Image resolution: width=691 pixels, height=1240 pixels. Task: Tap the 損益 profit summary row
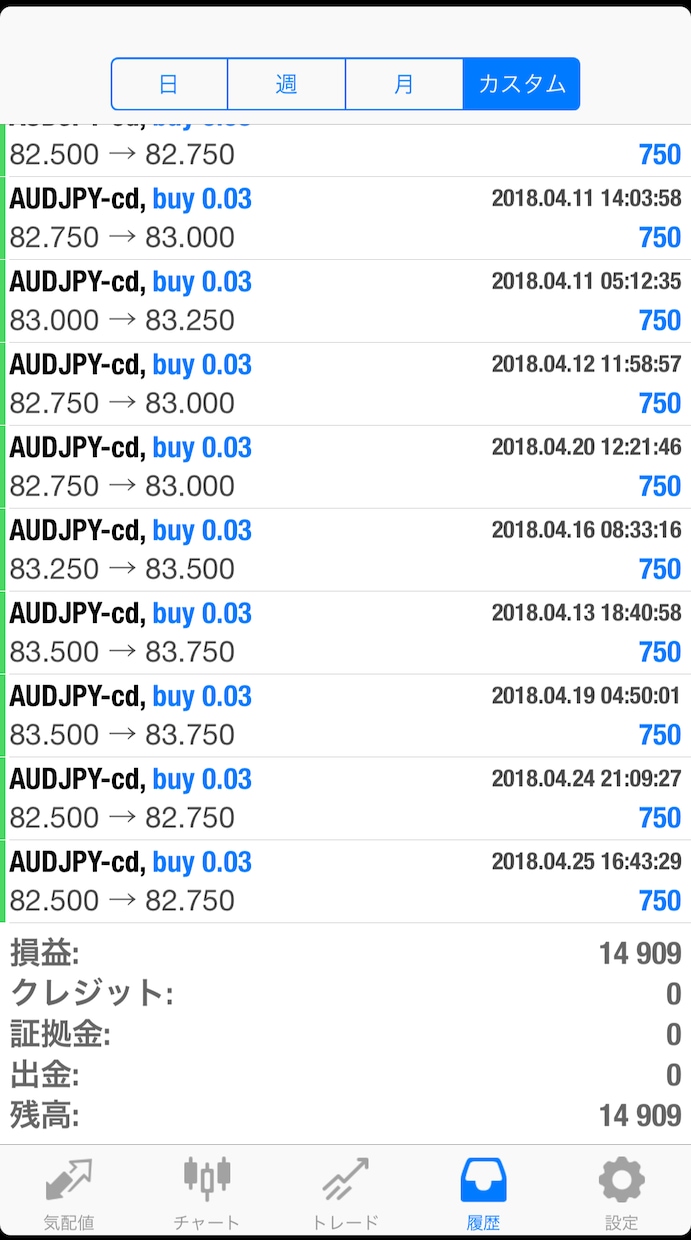tap(345, 953)
